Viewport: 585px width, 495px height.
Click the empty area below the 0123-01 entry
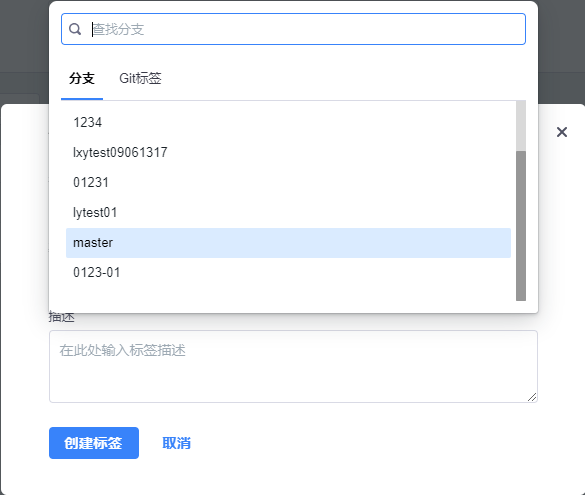[288, 295]
